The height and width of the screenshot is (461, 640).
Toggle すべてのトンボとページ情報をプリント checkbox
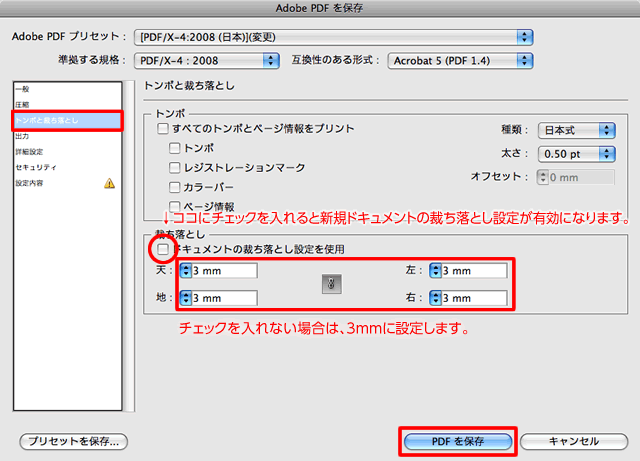tap(162, 129)
